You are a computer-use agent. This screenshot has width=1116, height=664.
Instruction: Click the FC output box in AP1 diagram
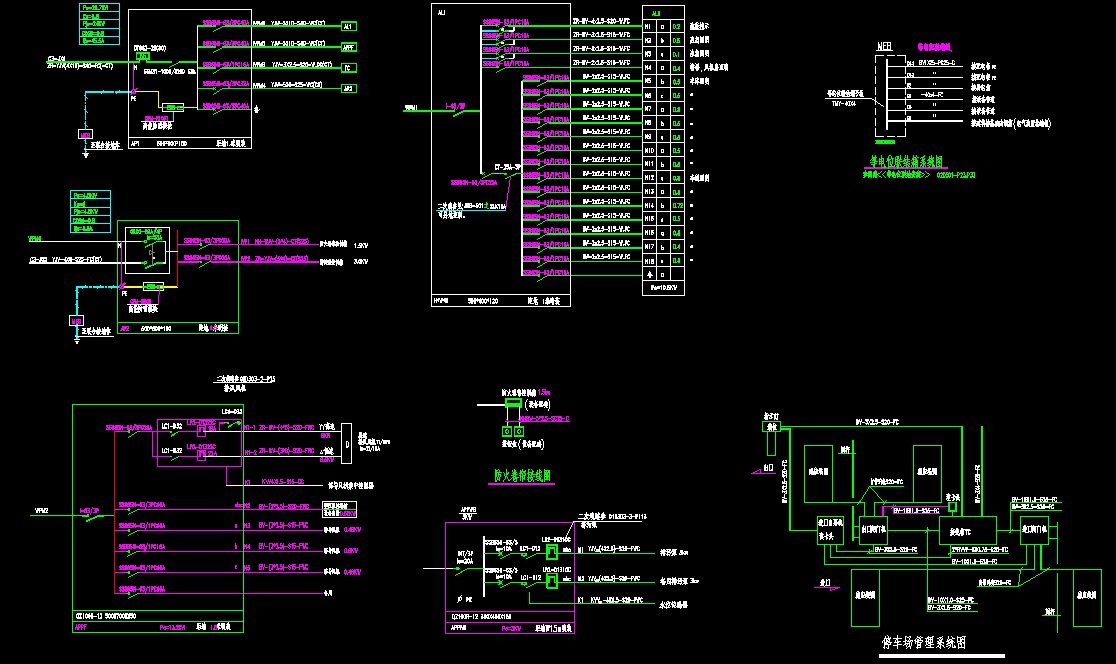pos(348,68)
